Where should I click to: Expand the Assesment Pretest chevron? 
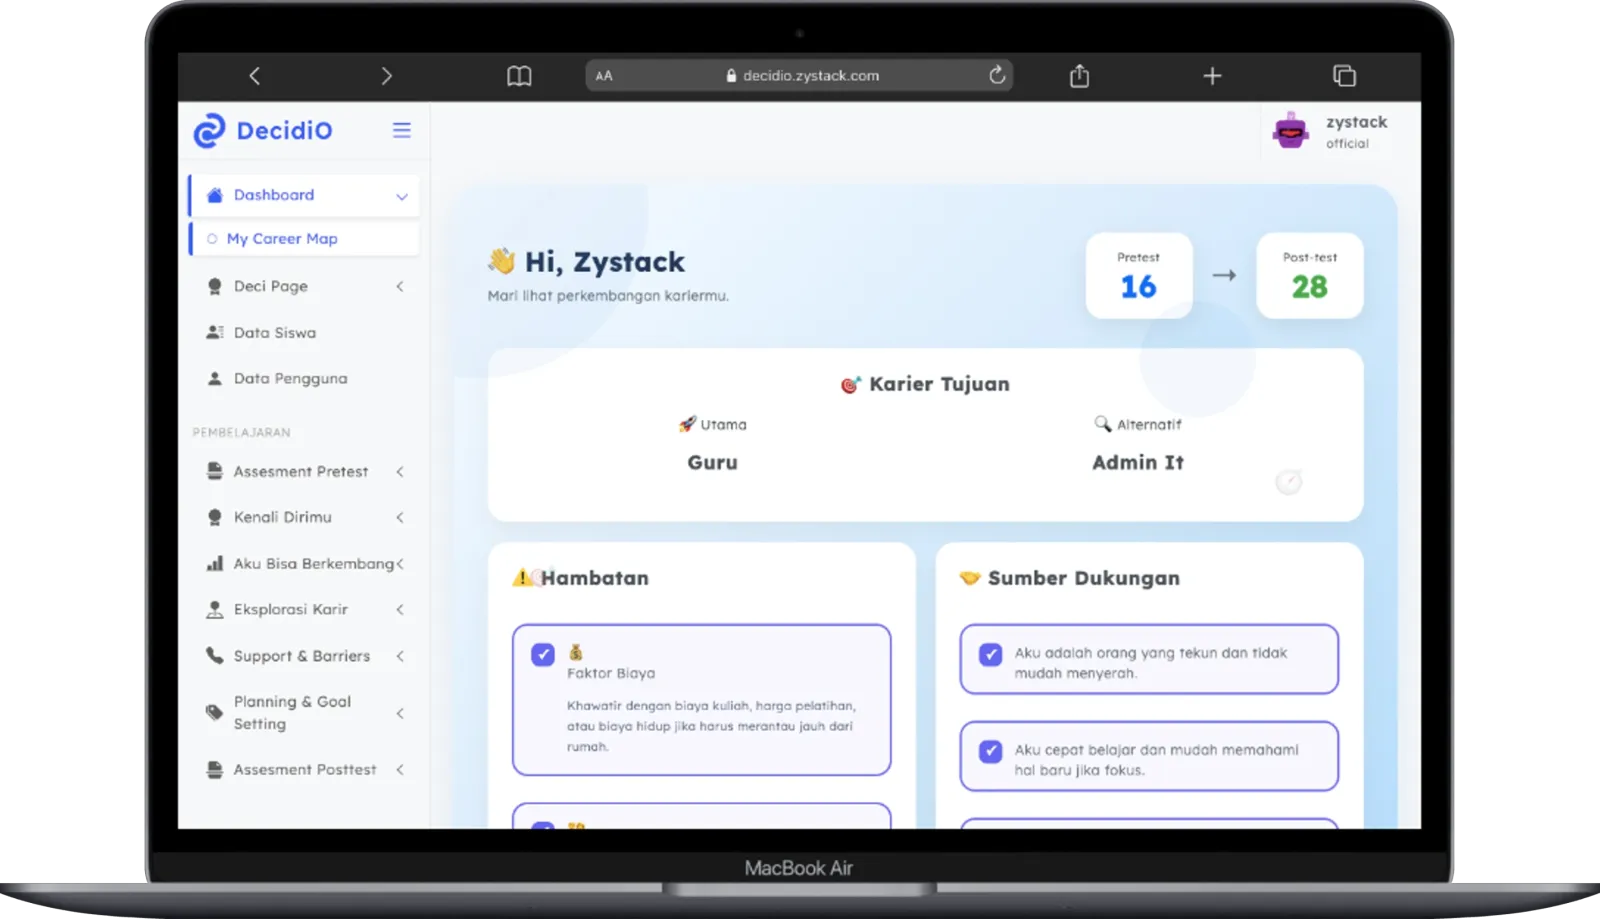(400, 471)
